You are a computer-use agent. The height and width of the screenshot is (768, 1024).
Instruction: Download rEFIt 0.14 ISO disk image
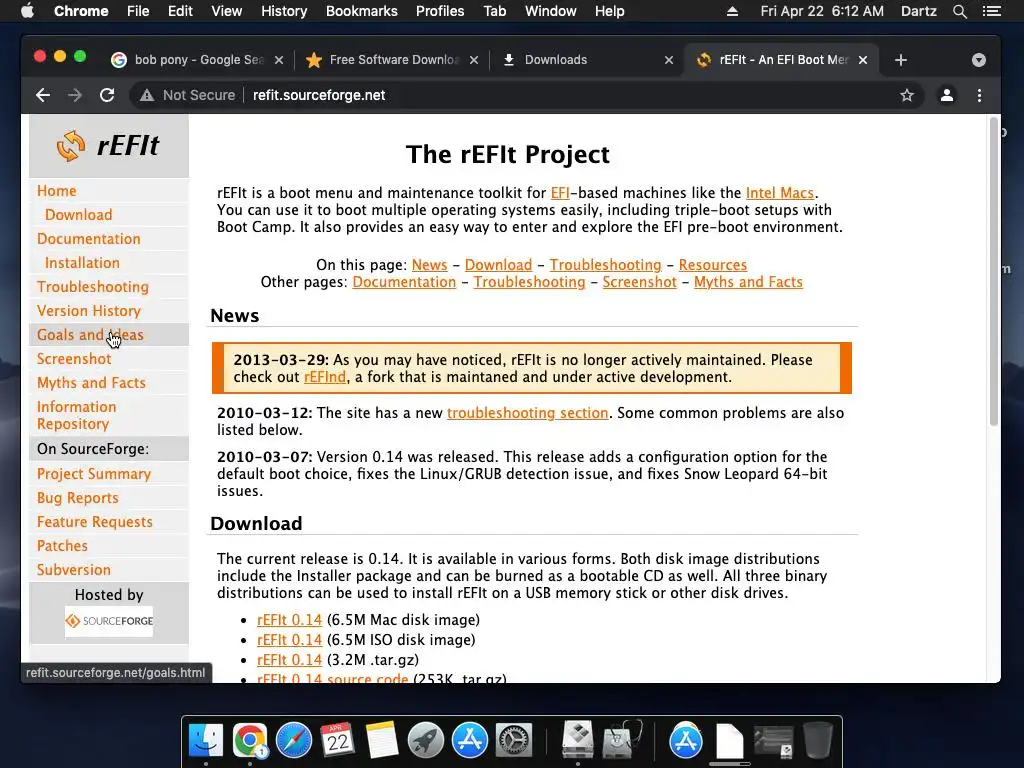[289, 640]
